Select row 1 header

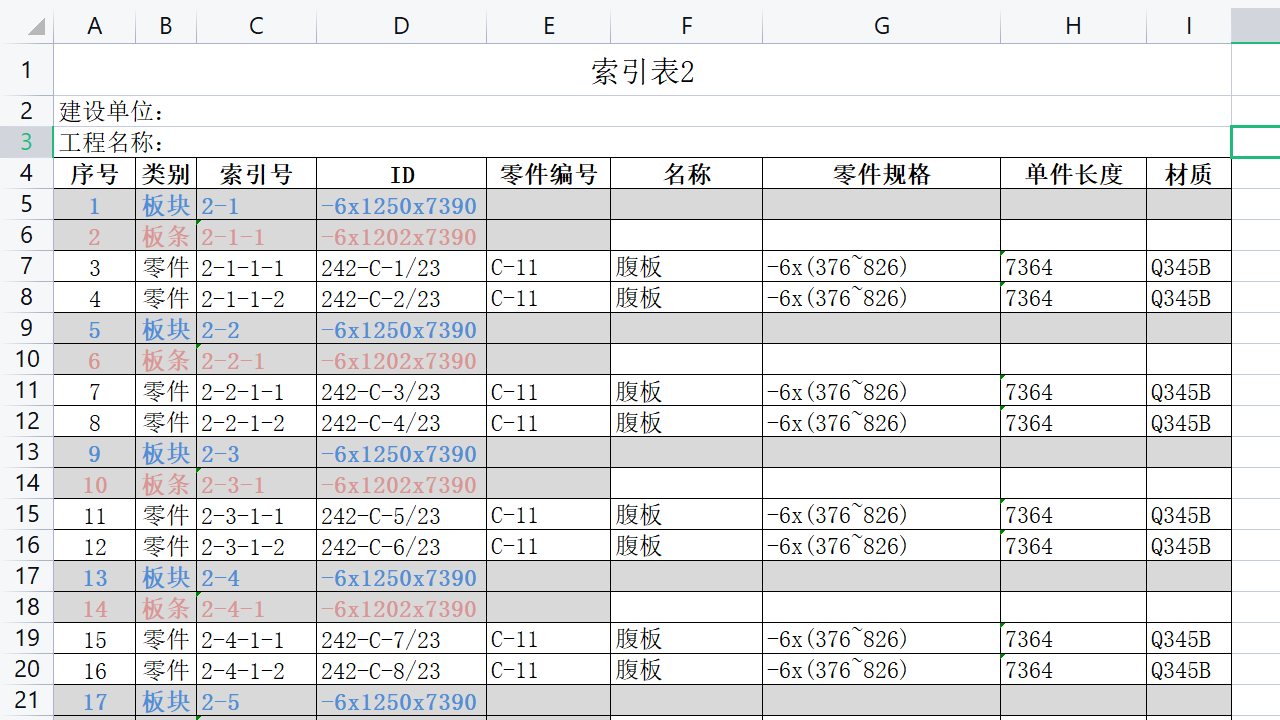coord(27,70)
